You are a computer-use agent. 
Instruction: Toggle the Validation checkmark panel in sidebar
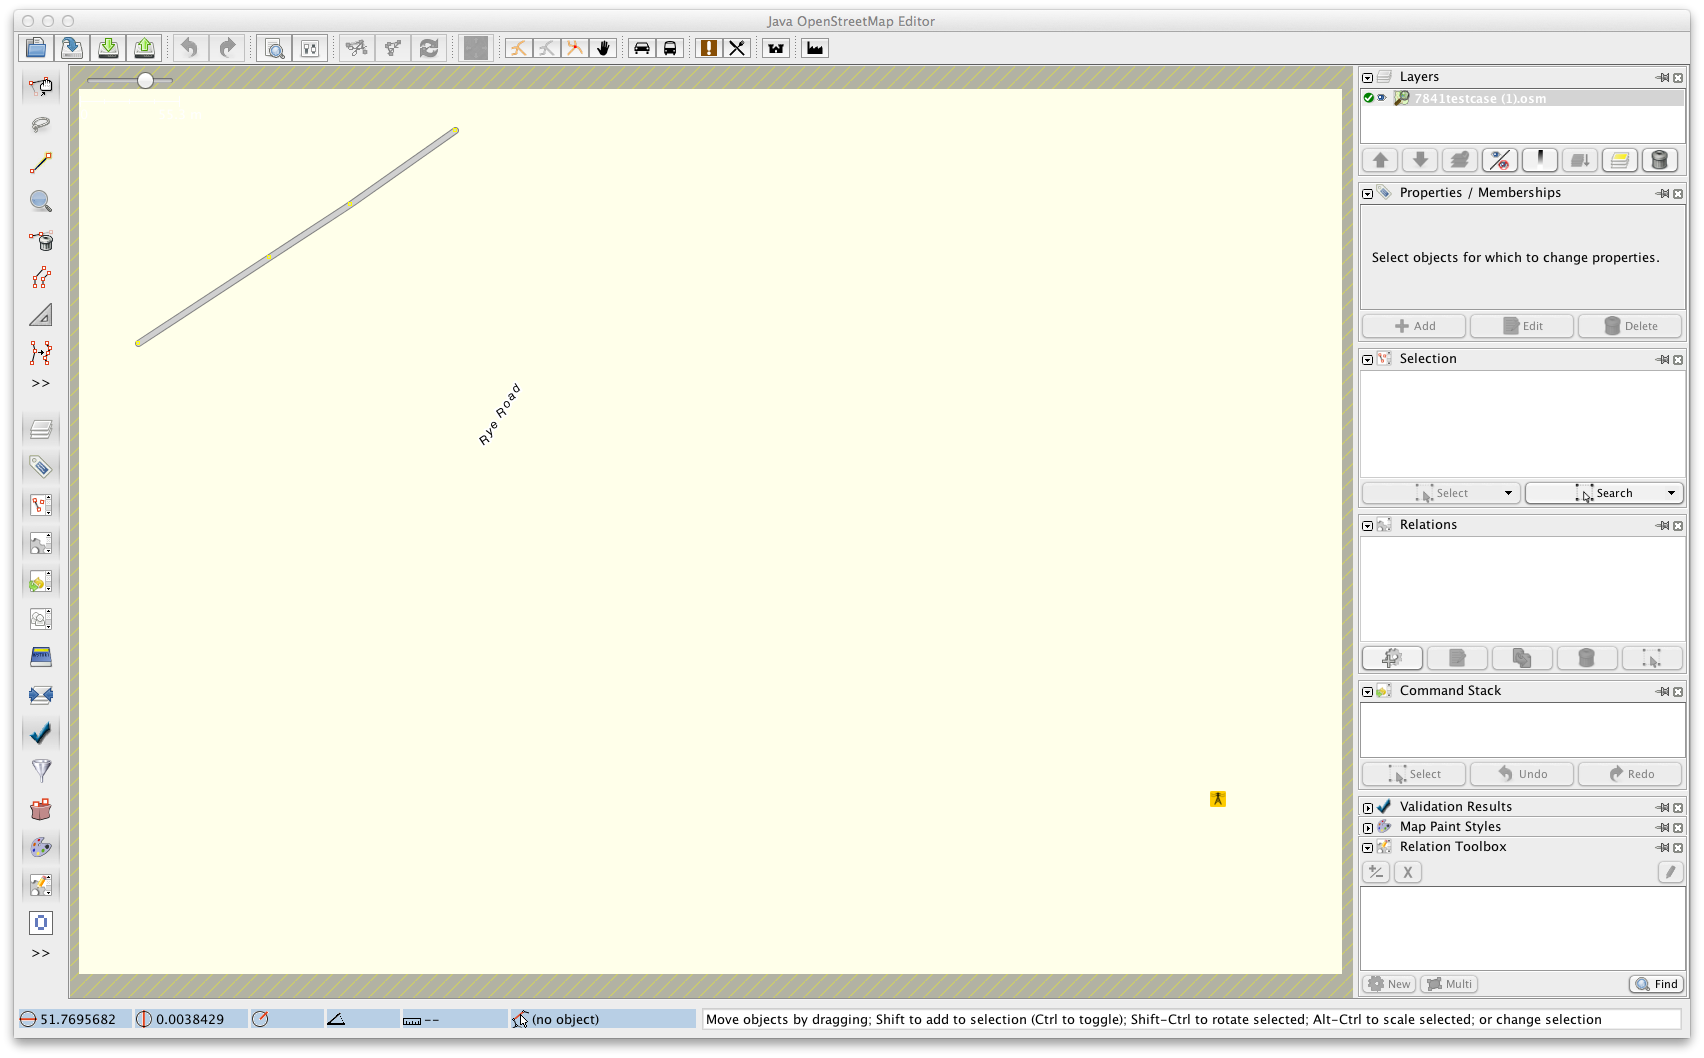[41, 732]
